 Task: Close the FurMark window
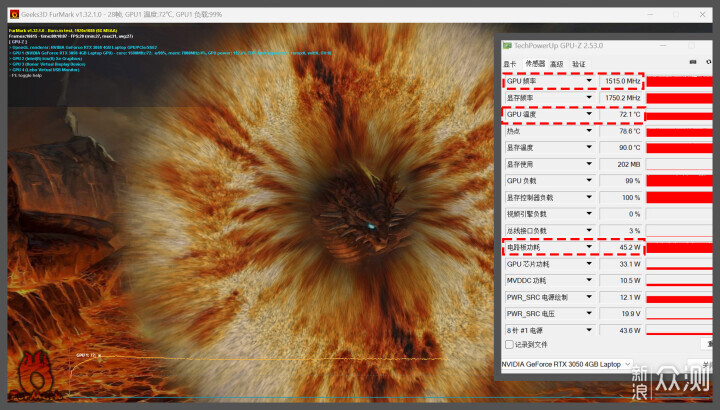pyautogui.click(x=703, y=14)
